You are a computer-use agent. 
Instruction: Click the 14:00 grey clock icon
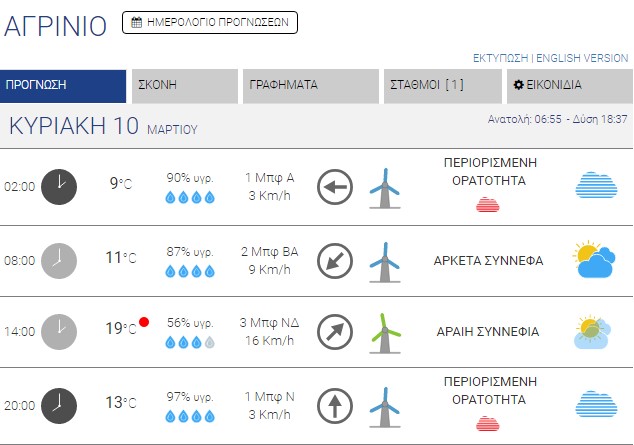(59, 330)
